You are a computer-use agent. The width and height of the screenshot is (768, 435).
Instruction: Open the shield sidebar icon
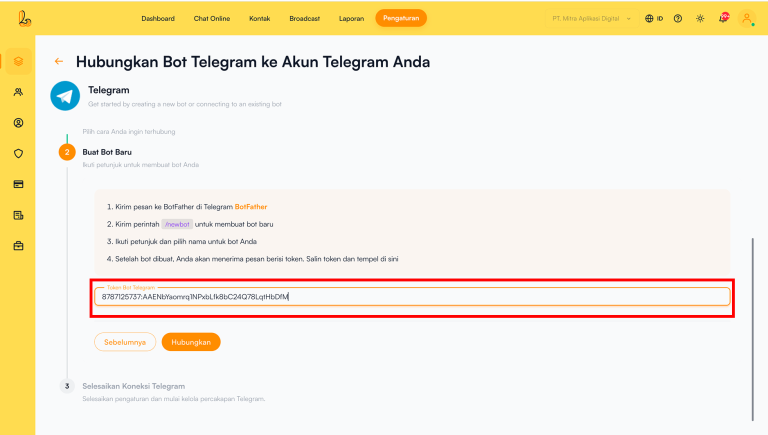pos(18,154)
